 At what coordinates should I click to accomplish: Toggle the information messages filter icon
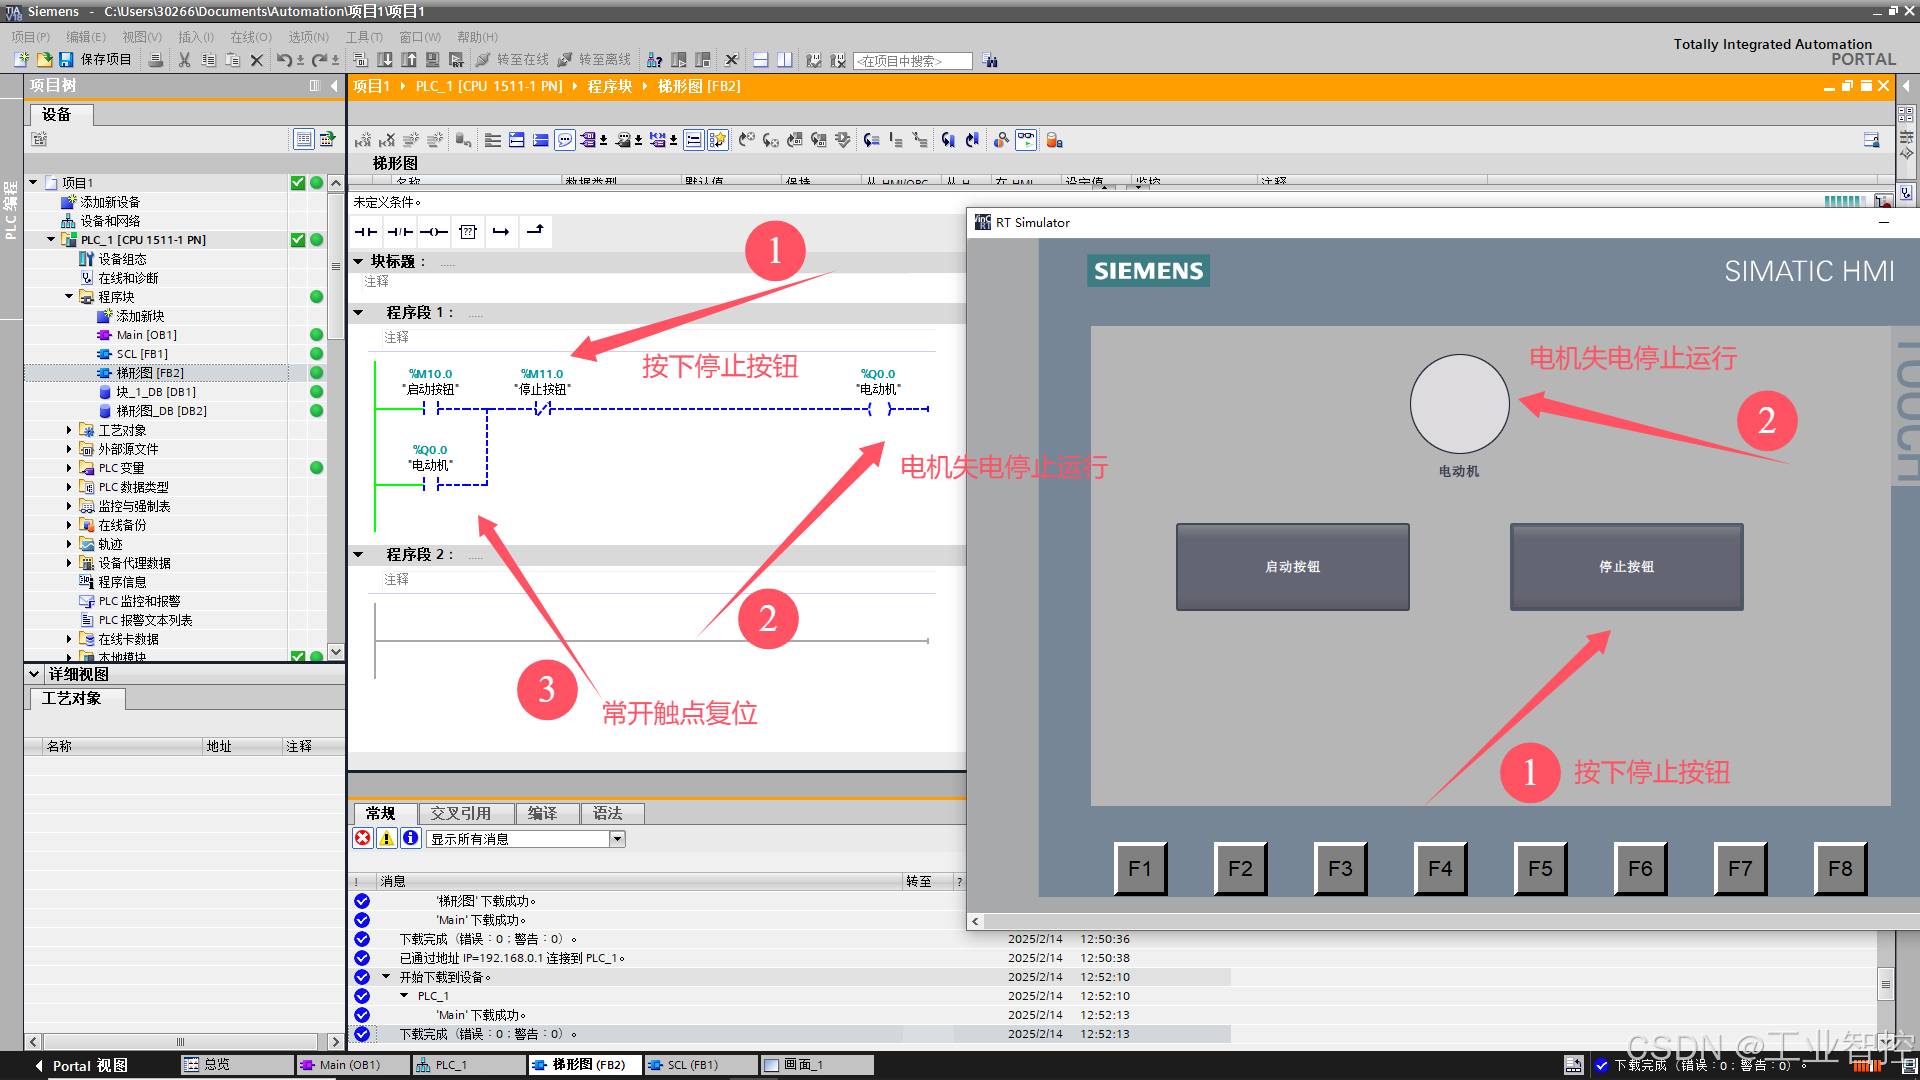click(410, 839)
